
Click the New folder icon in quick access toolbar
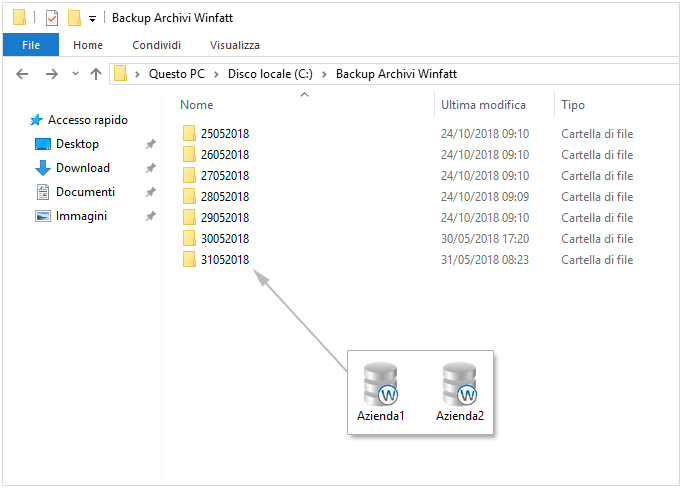[74, 18]
